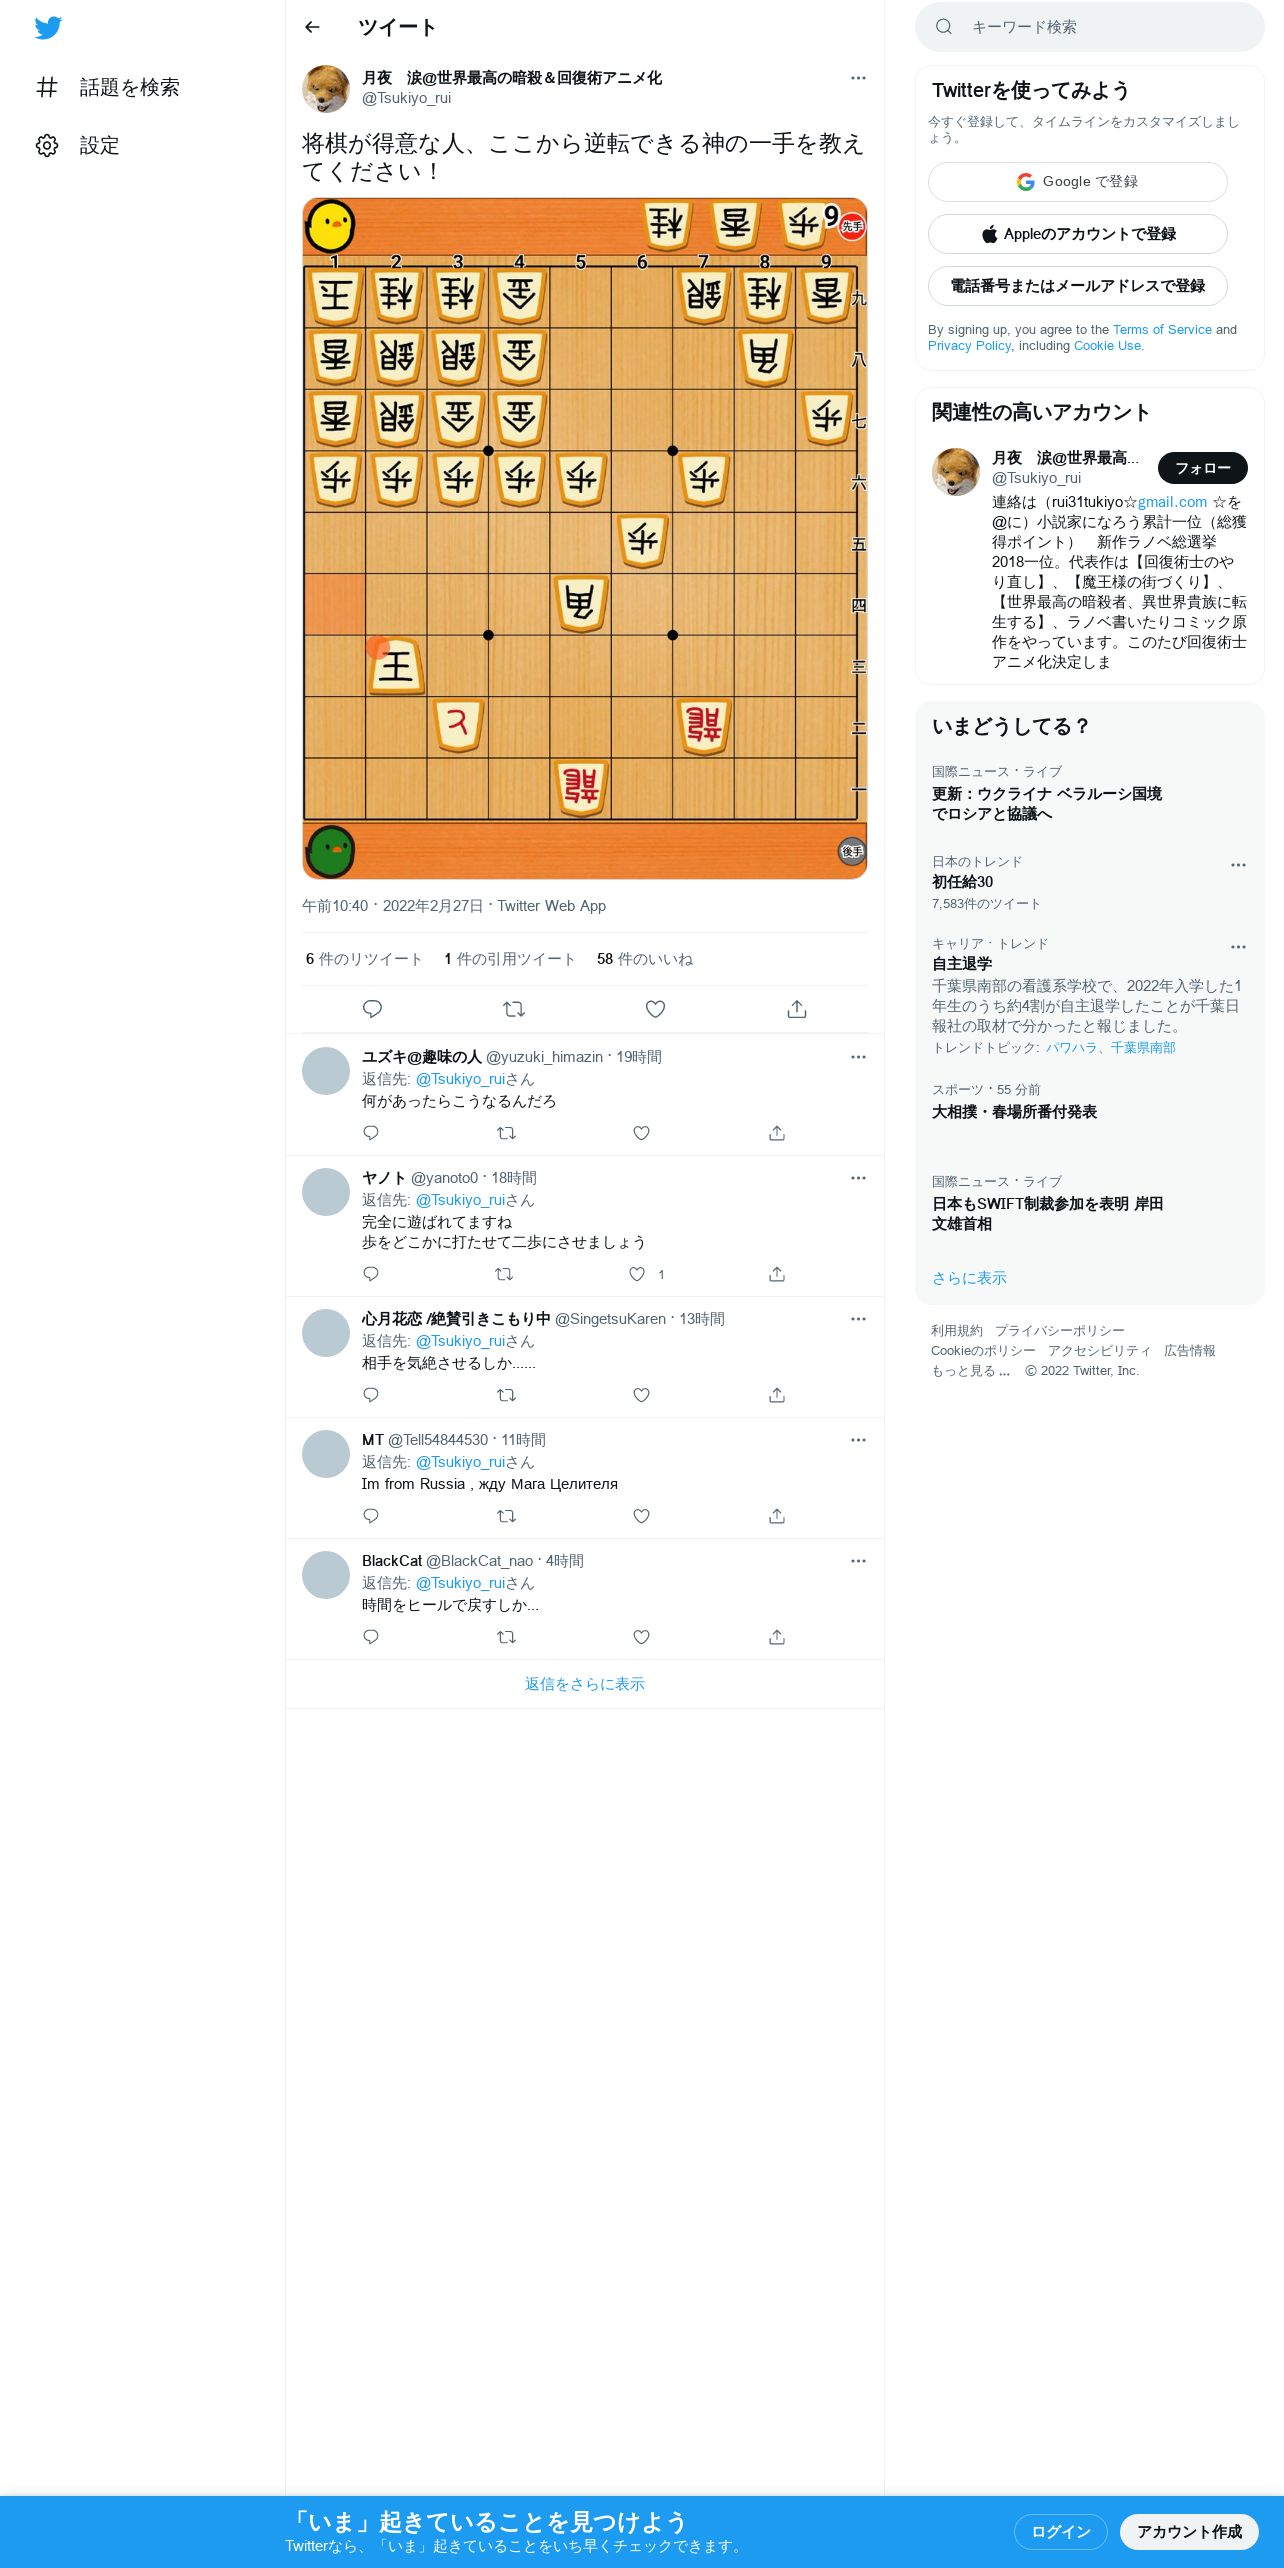The height and width of the screenshot is (2568, 1284).
Task: Retweet the main shogi tweet
Action: (x=514, y=1009)
